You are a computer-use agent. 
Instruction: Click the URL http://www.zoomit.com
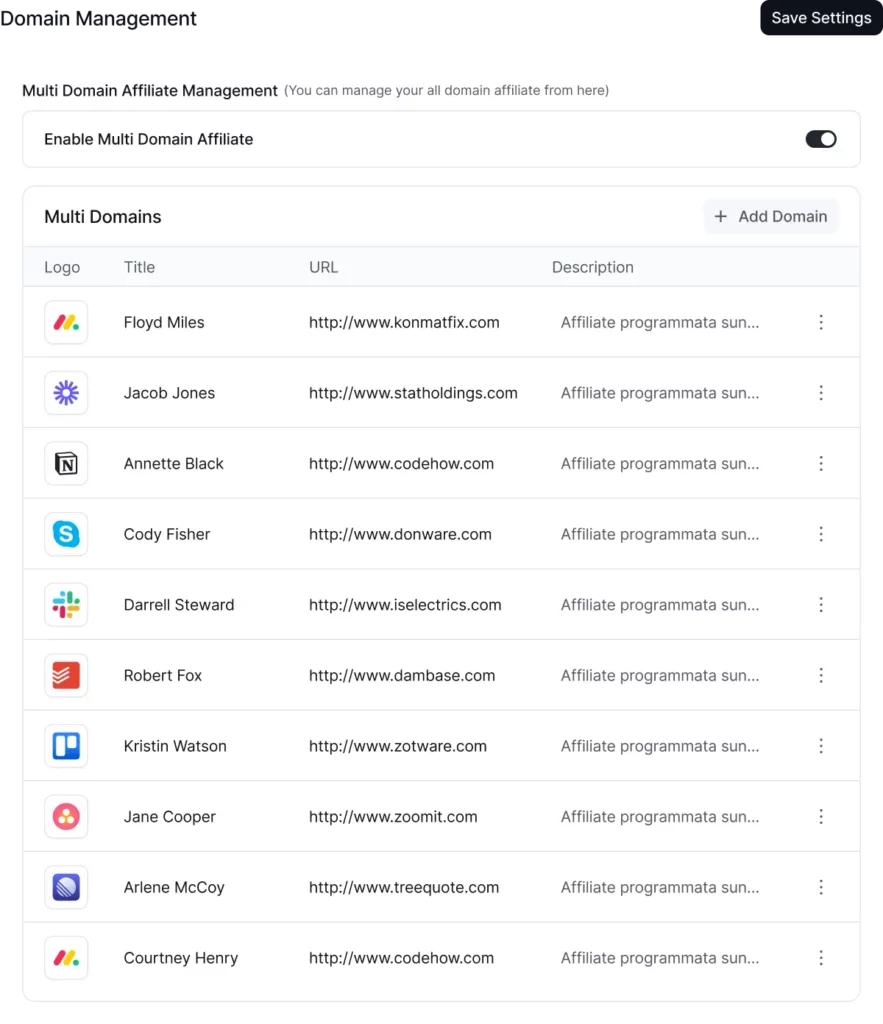click(x=393, y=816)
